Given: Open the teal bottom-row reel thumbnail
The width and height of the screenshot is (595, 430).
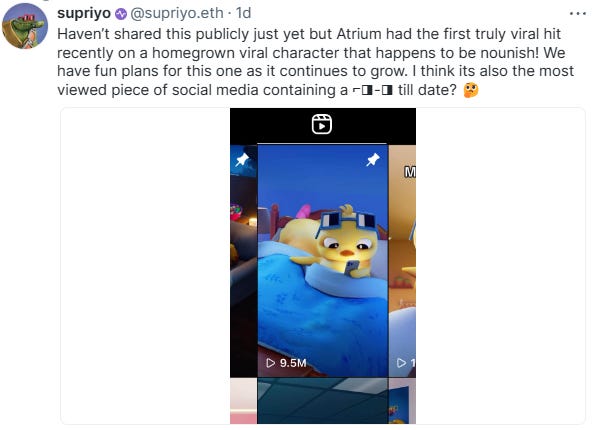Looking at the screenshot, I should click(323, 401).
